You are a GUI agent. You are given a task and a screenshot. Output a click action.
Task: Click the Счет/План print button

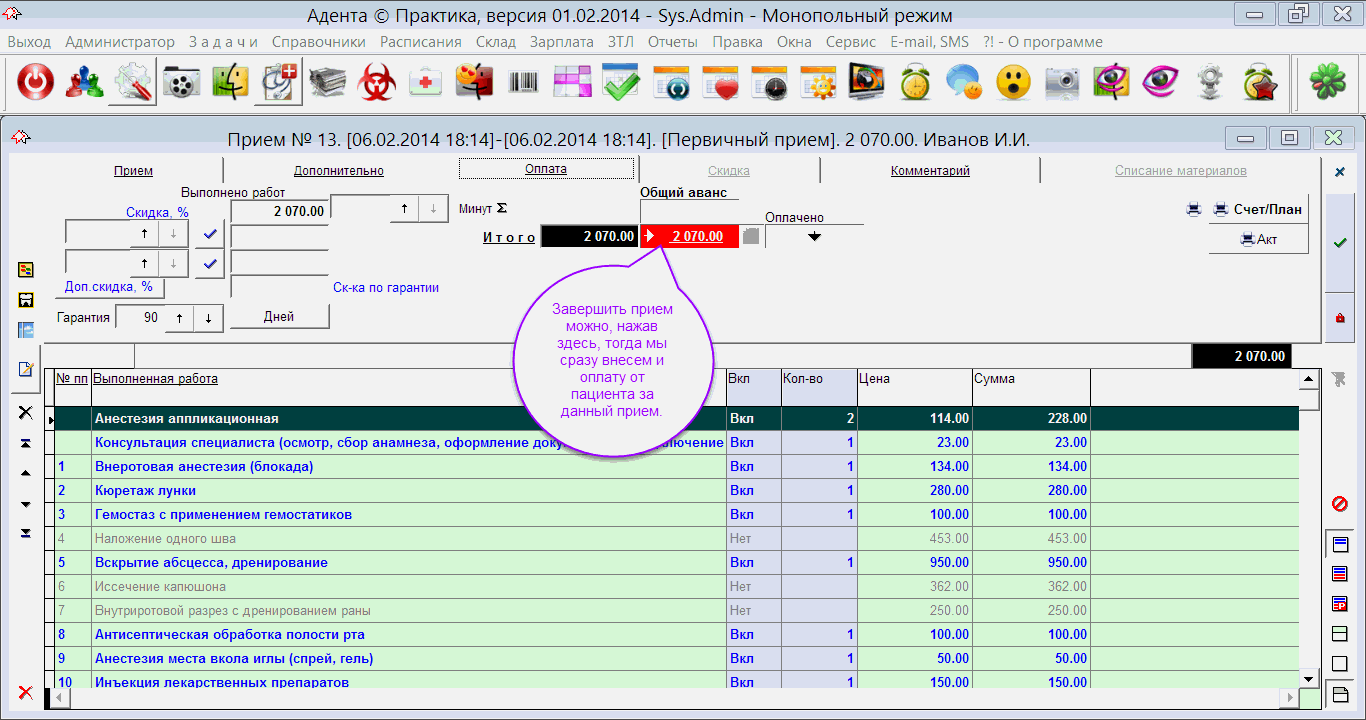[x=1258, y=210]
